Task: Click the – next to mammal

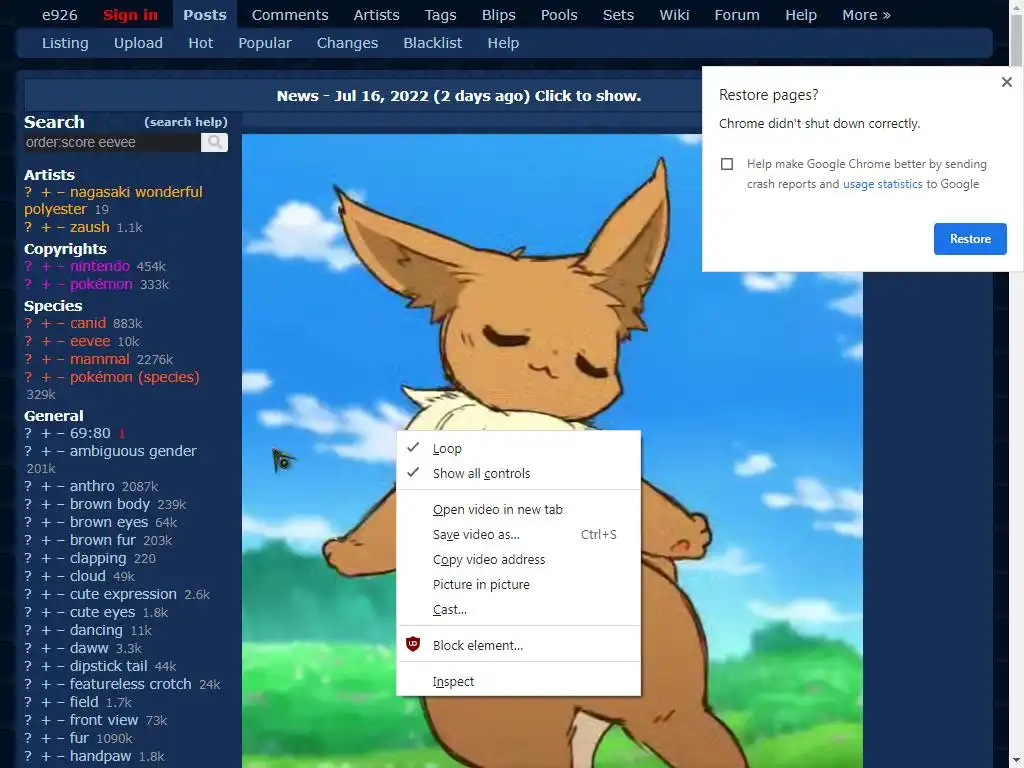Action: (61, 359)
